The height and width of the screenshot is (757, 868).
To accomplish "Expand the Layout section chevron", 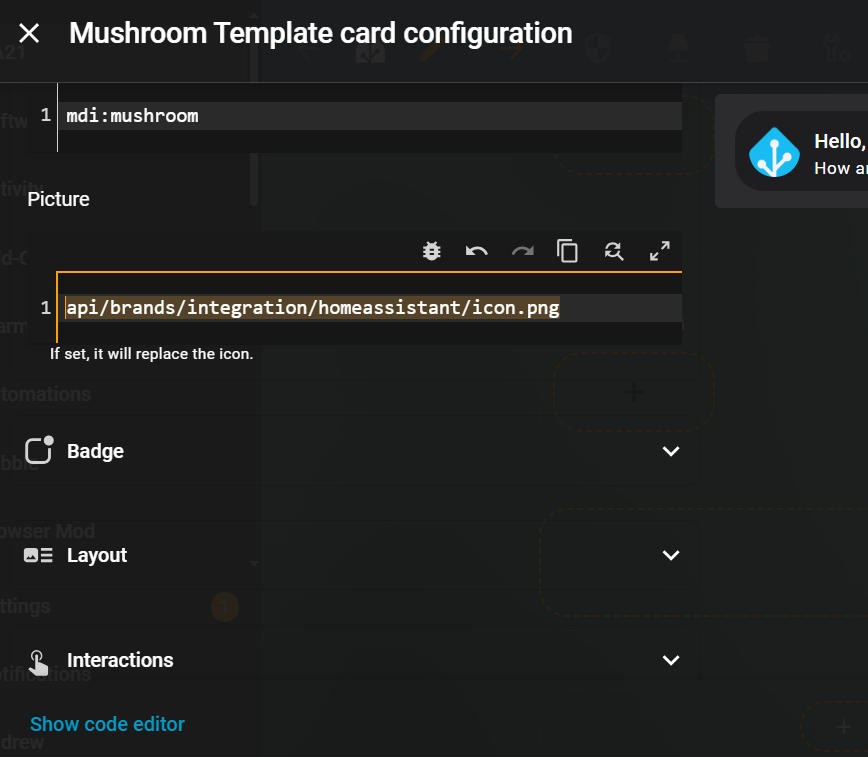I will tap(671, 555).
